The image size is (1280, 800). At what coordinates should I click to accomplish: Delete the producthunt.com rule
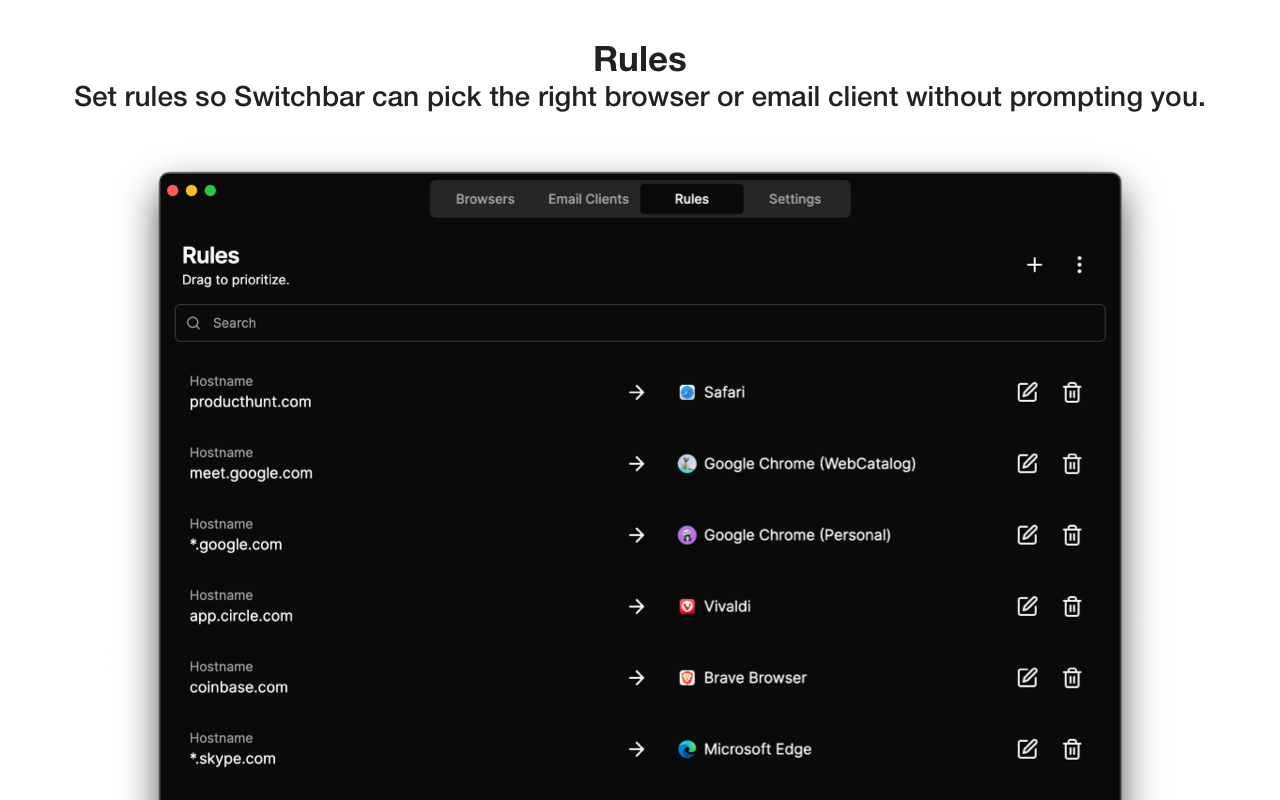tap(1072, 392)
